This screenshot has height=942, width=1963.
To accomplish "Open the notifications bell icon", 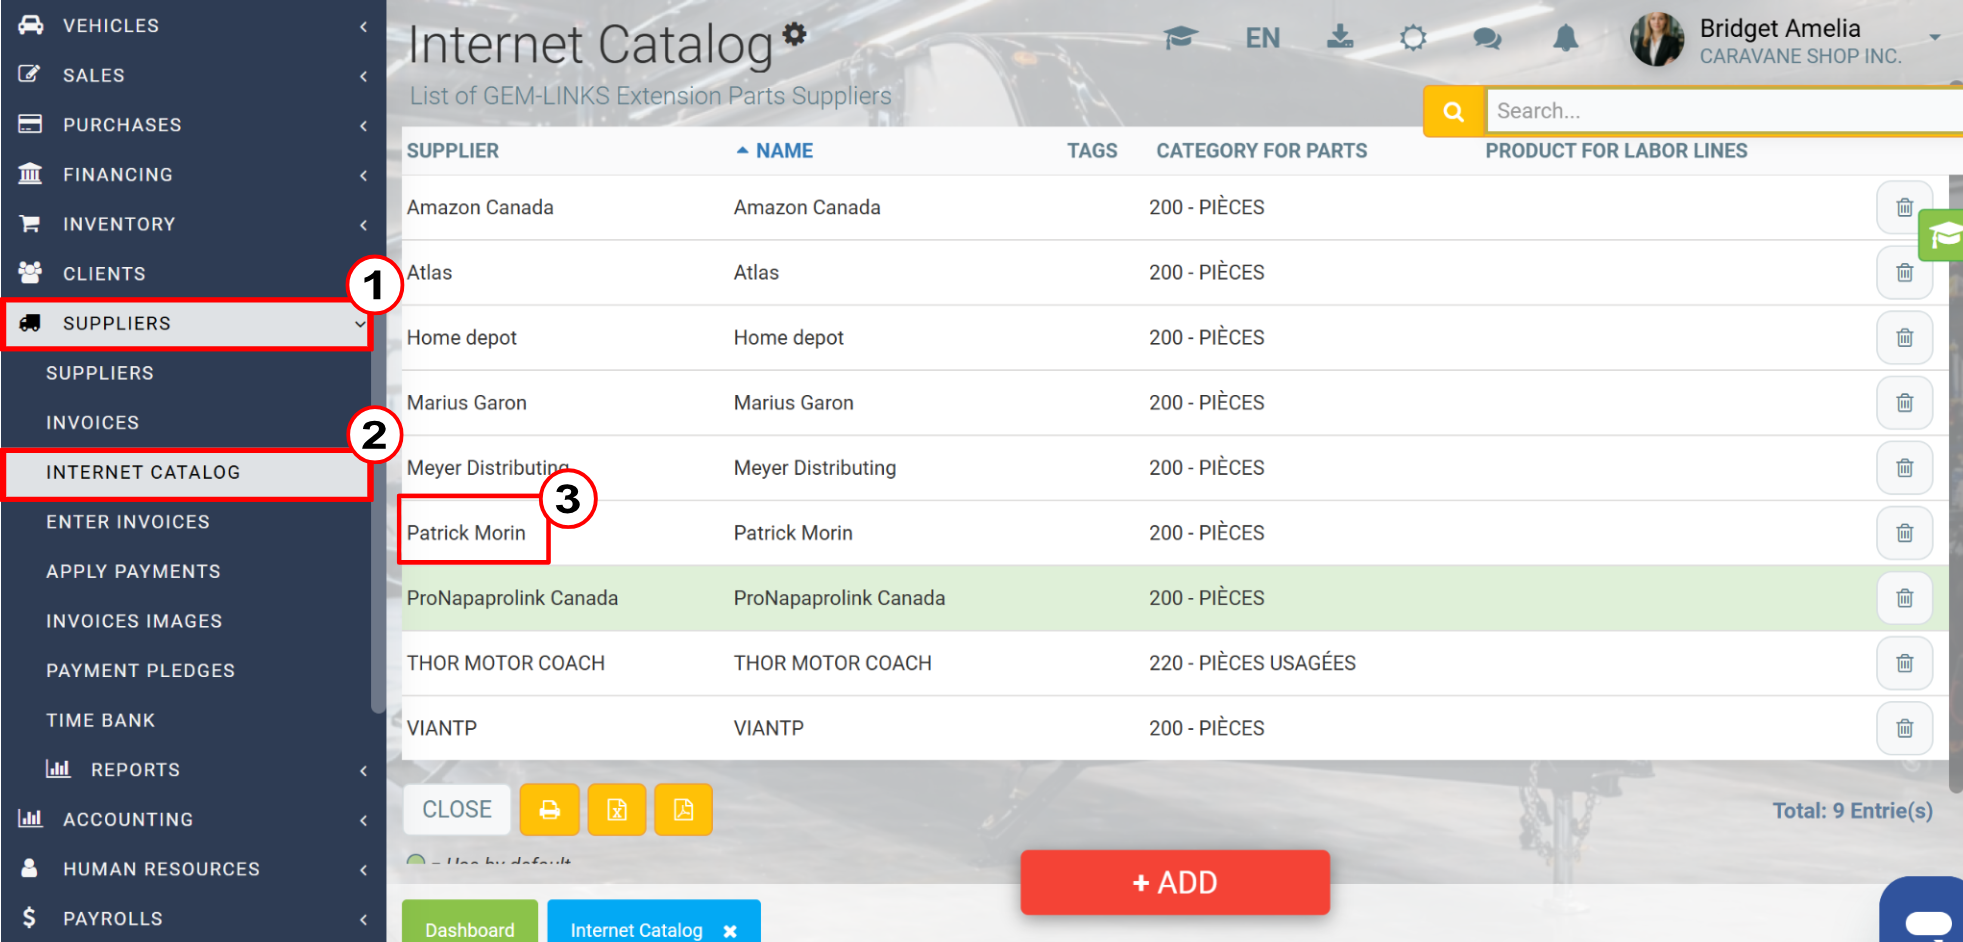I will (1565, 39).
